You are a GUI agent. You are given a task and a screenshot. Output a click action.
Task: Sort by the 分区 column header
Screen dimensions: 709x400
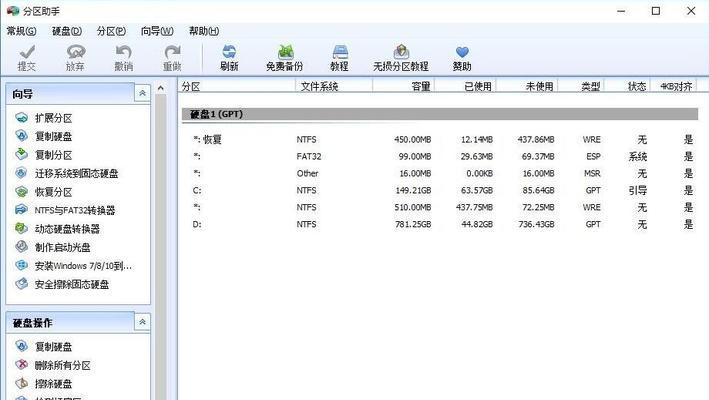tap(236, 86)
